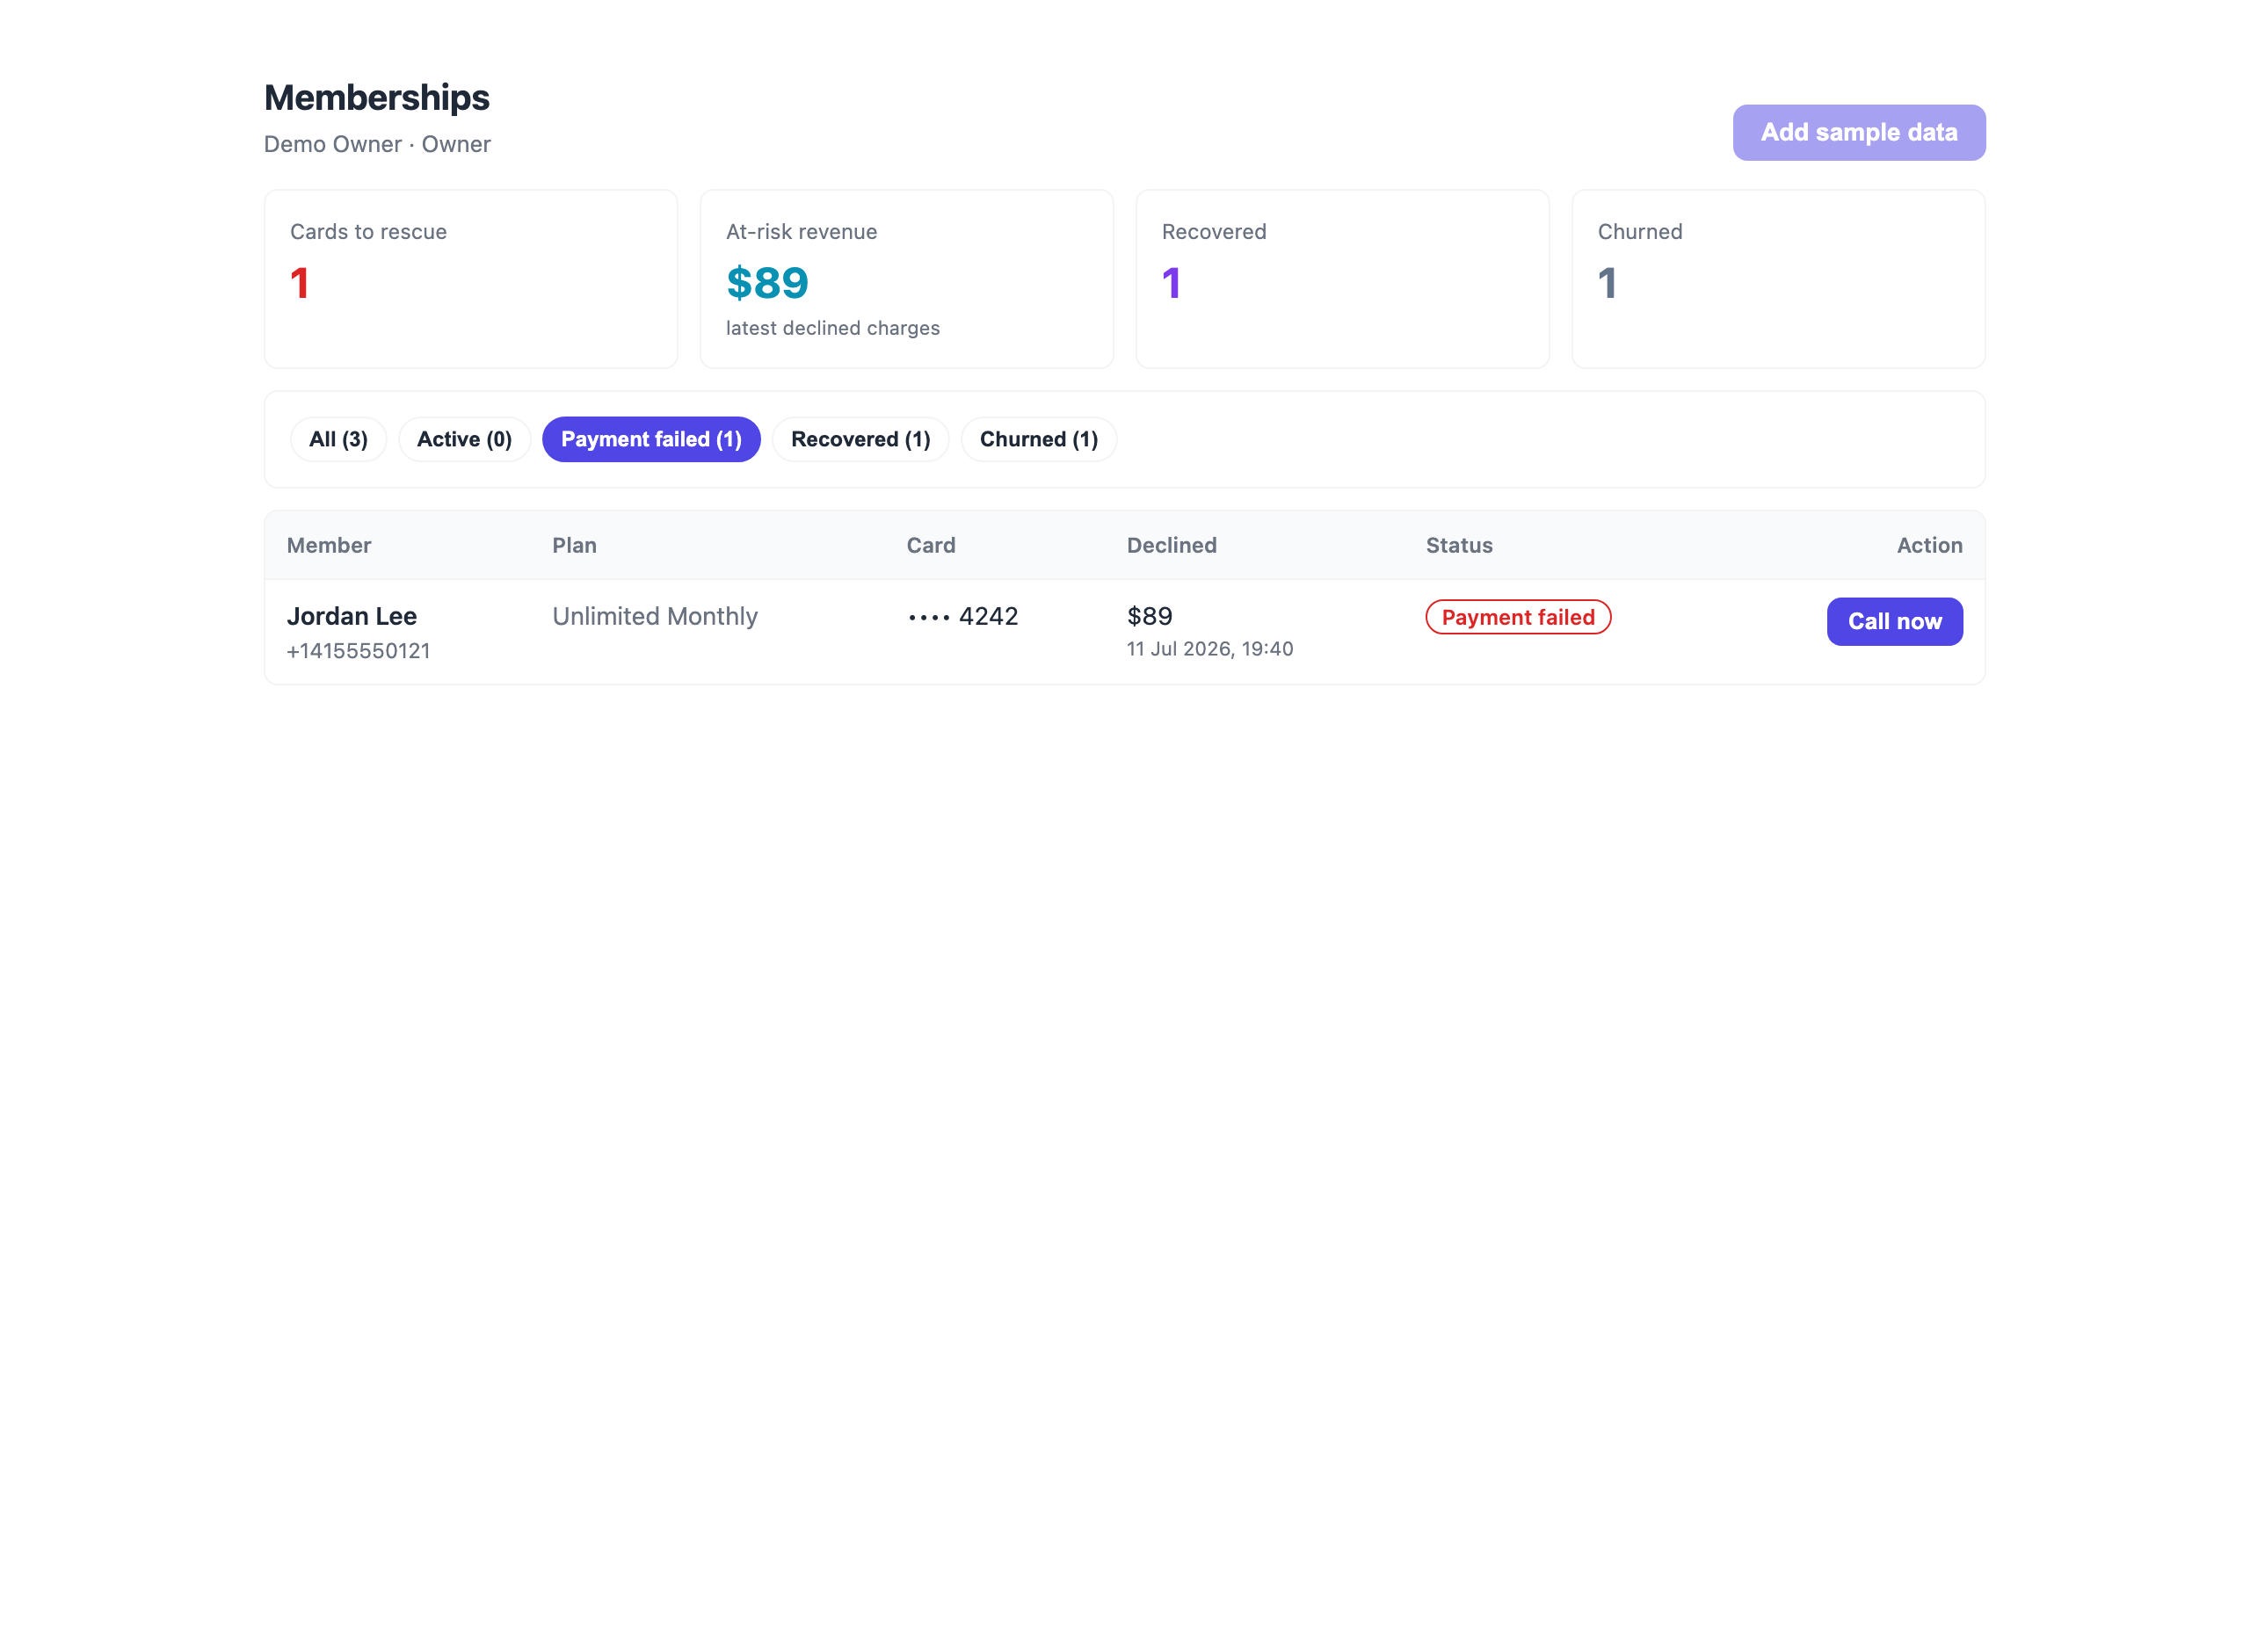The width and height of the screenshot is (2250, 1652).
Task: Click the Memberships page heading
Action: coord(377,98)
